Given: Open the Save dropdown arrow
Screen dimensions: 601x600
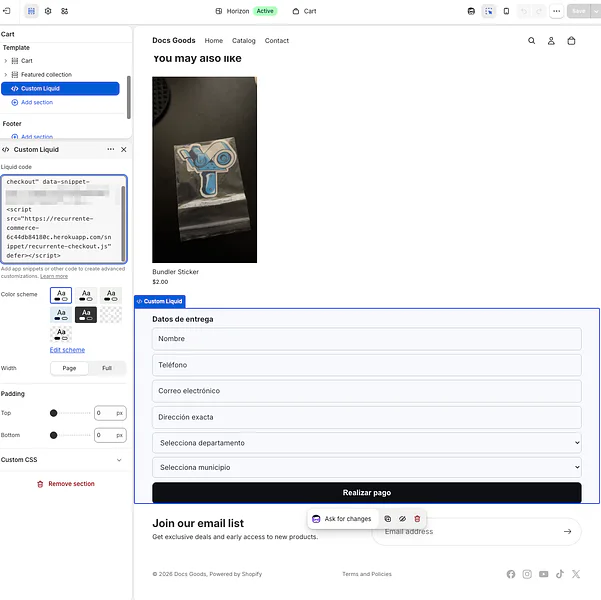Looking at the screenshot, I should click(596, 11).
